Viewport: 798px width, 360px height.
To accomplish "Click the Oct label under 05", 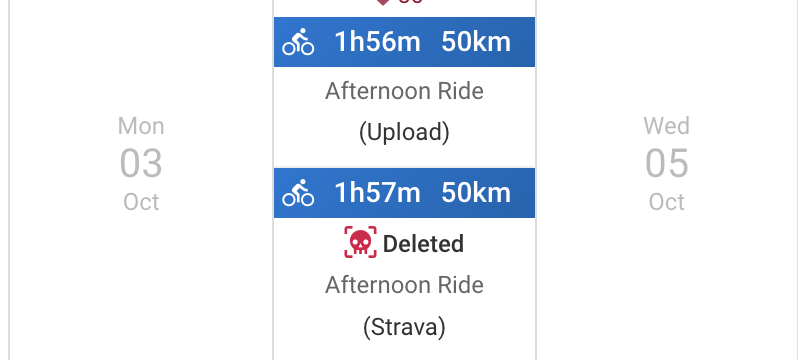I will coord(667,202).
